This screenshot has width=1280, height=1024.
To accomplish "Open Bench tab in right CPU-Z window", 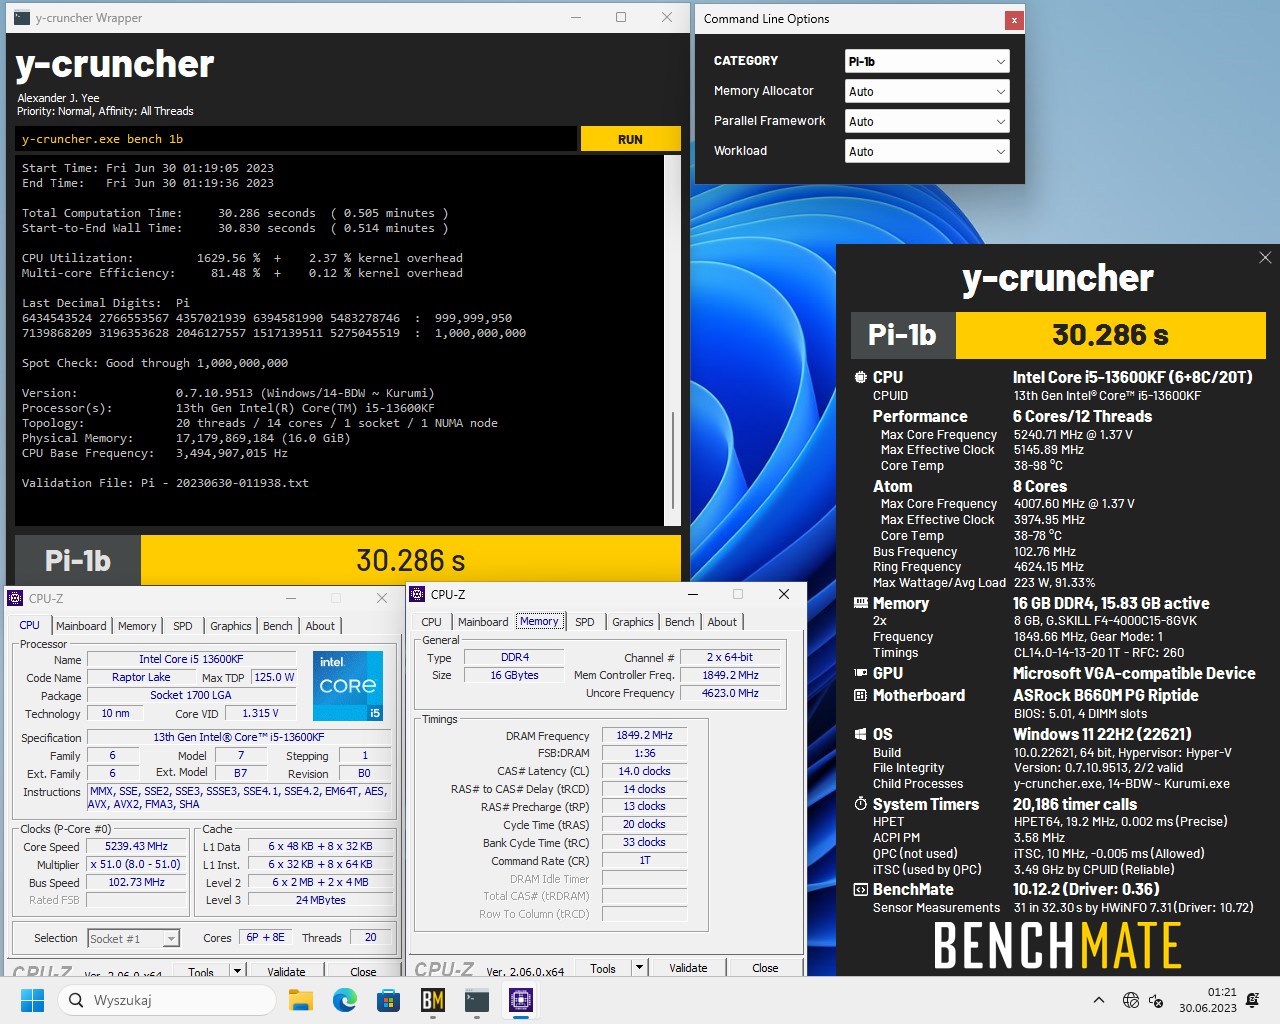I will coord(679,622).
